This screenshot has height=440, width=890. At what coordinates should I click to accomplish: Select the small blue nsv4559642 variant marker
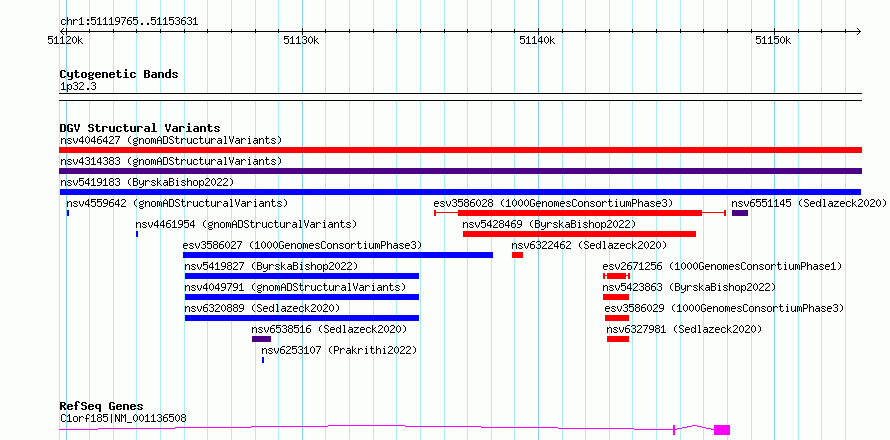pos(68,213)
